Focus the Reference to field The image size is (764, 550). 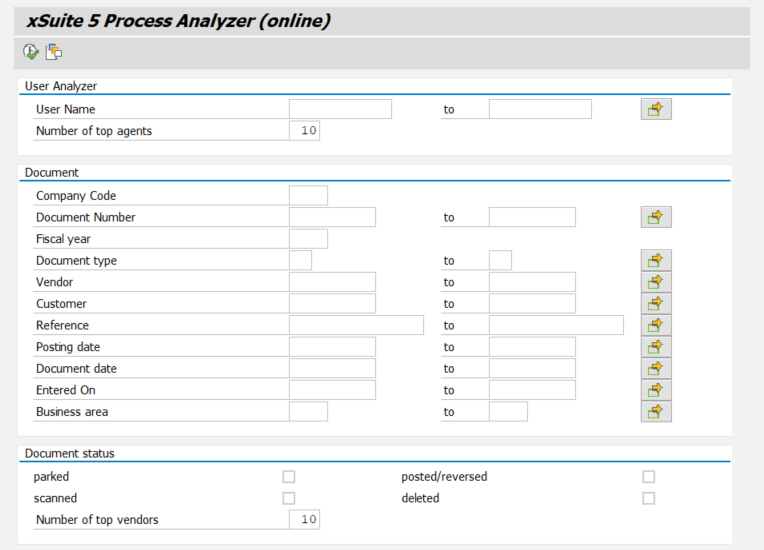tap(556, 325)
